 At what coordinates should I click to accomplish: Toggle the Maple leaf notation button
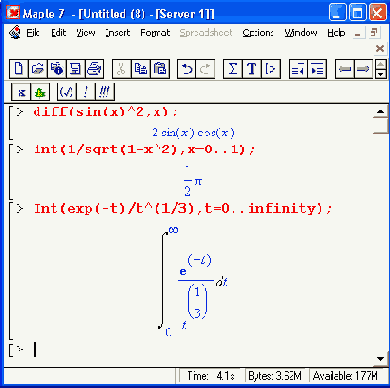point(40,92)
